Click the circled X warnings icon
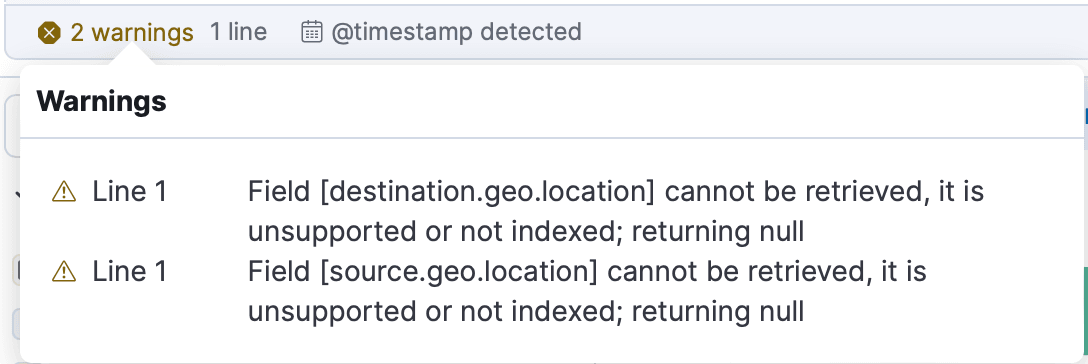The height and width of the screenshot is (364, 1088). tap(49, 33)
